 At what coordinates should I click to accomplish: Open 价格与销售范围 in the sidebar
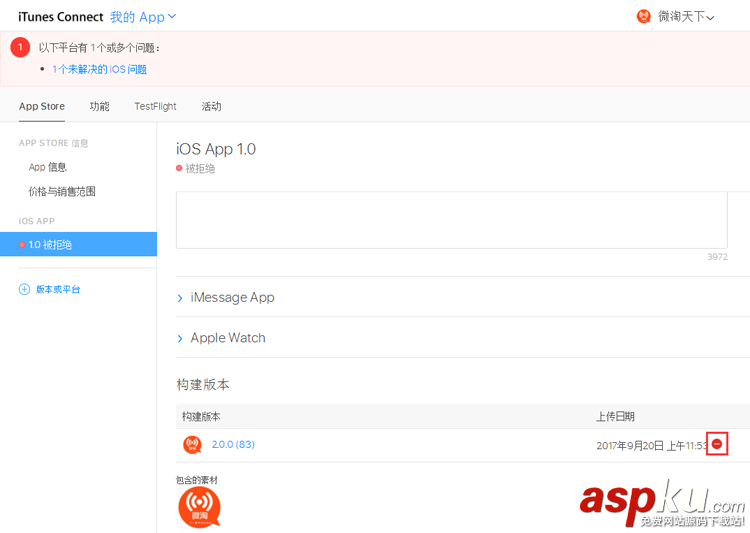62,191
